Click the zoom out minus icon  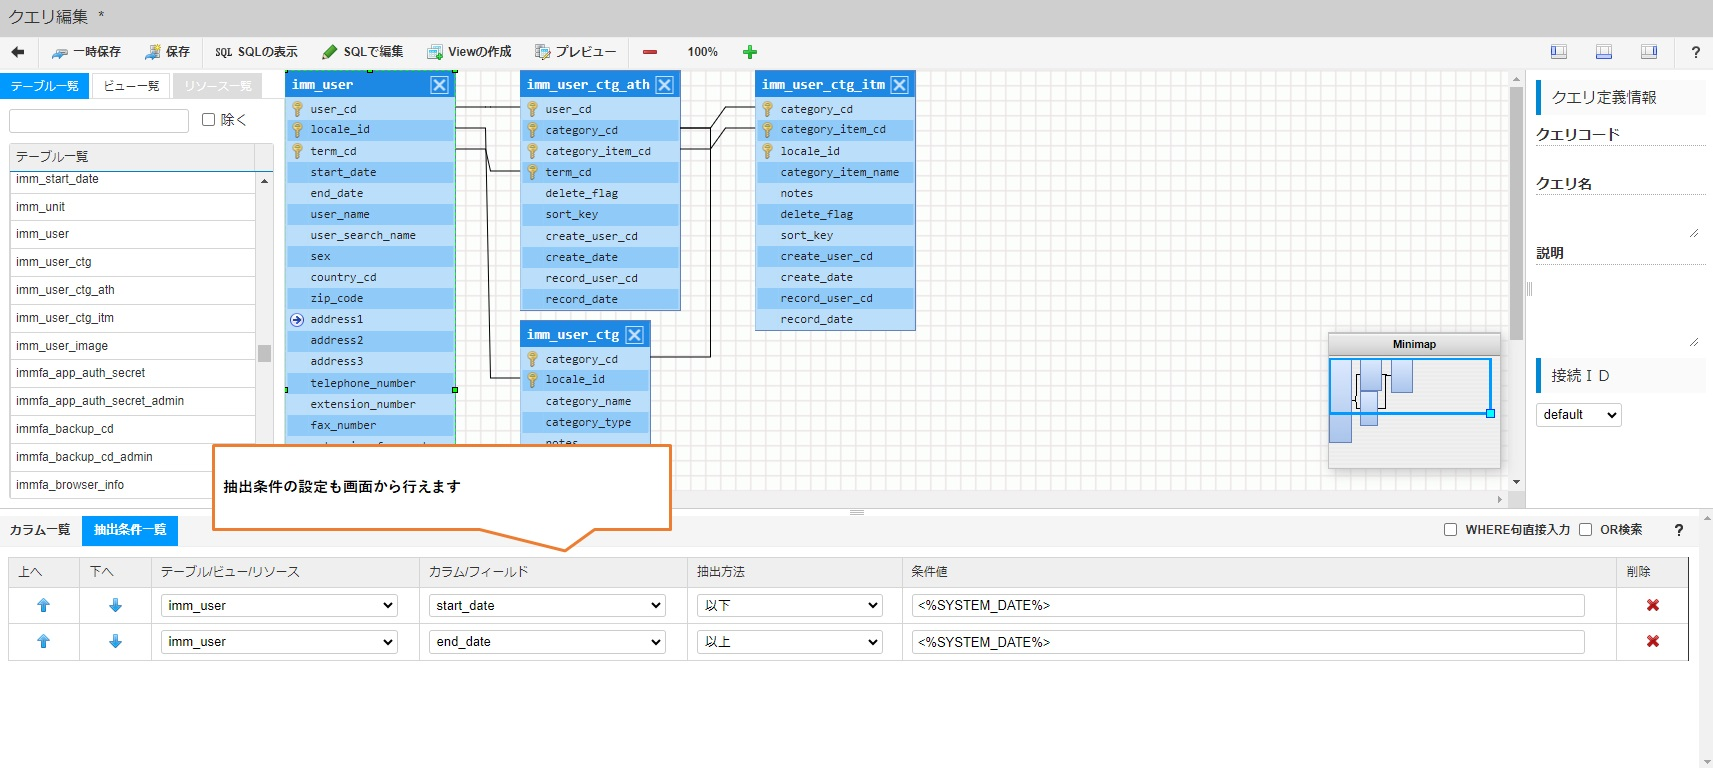[x=650, y=52]
